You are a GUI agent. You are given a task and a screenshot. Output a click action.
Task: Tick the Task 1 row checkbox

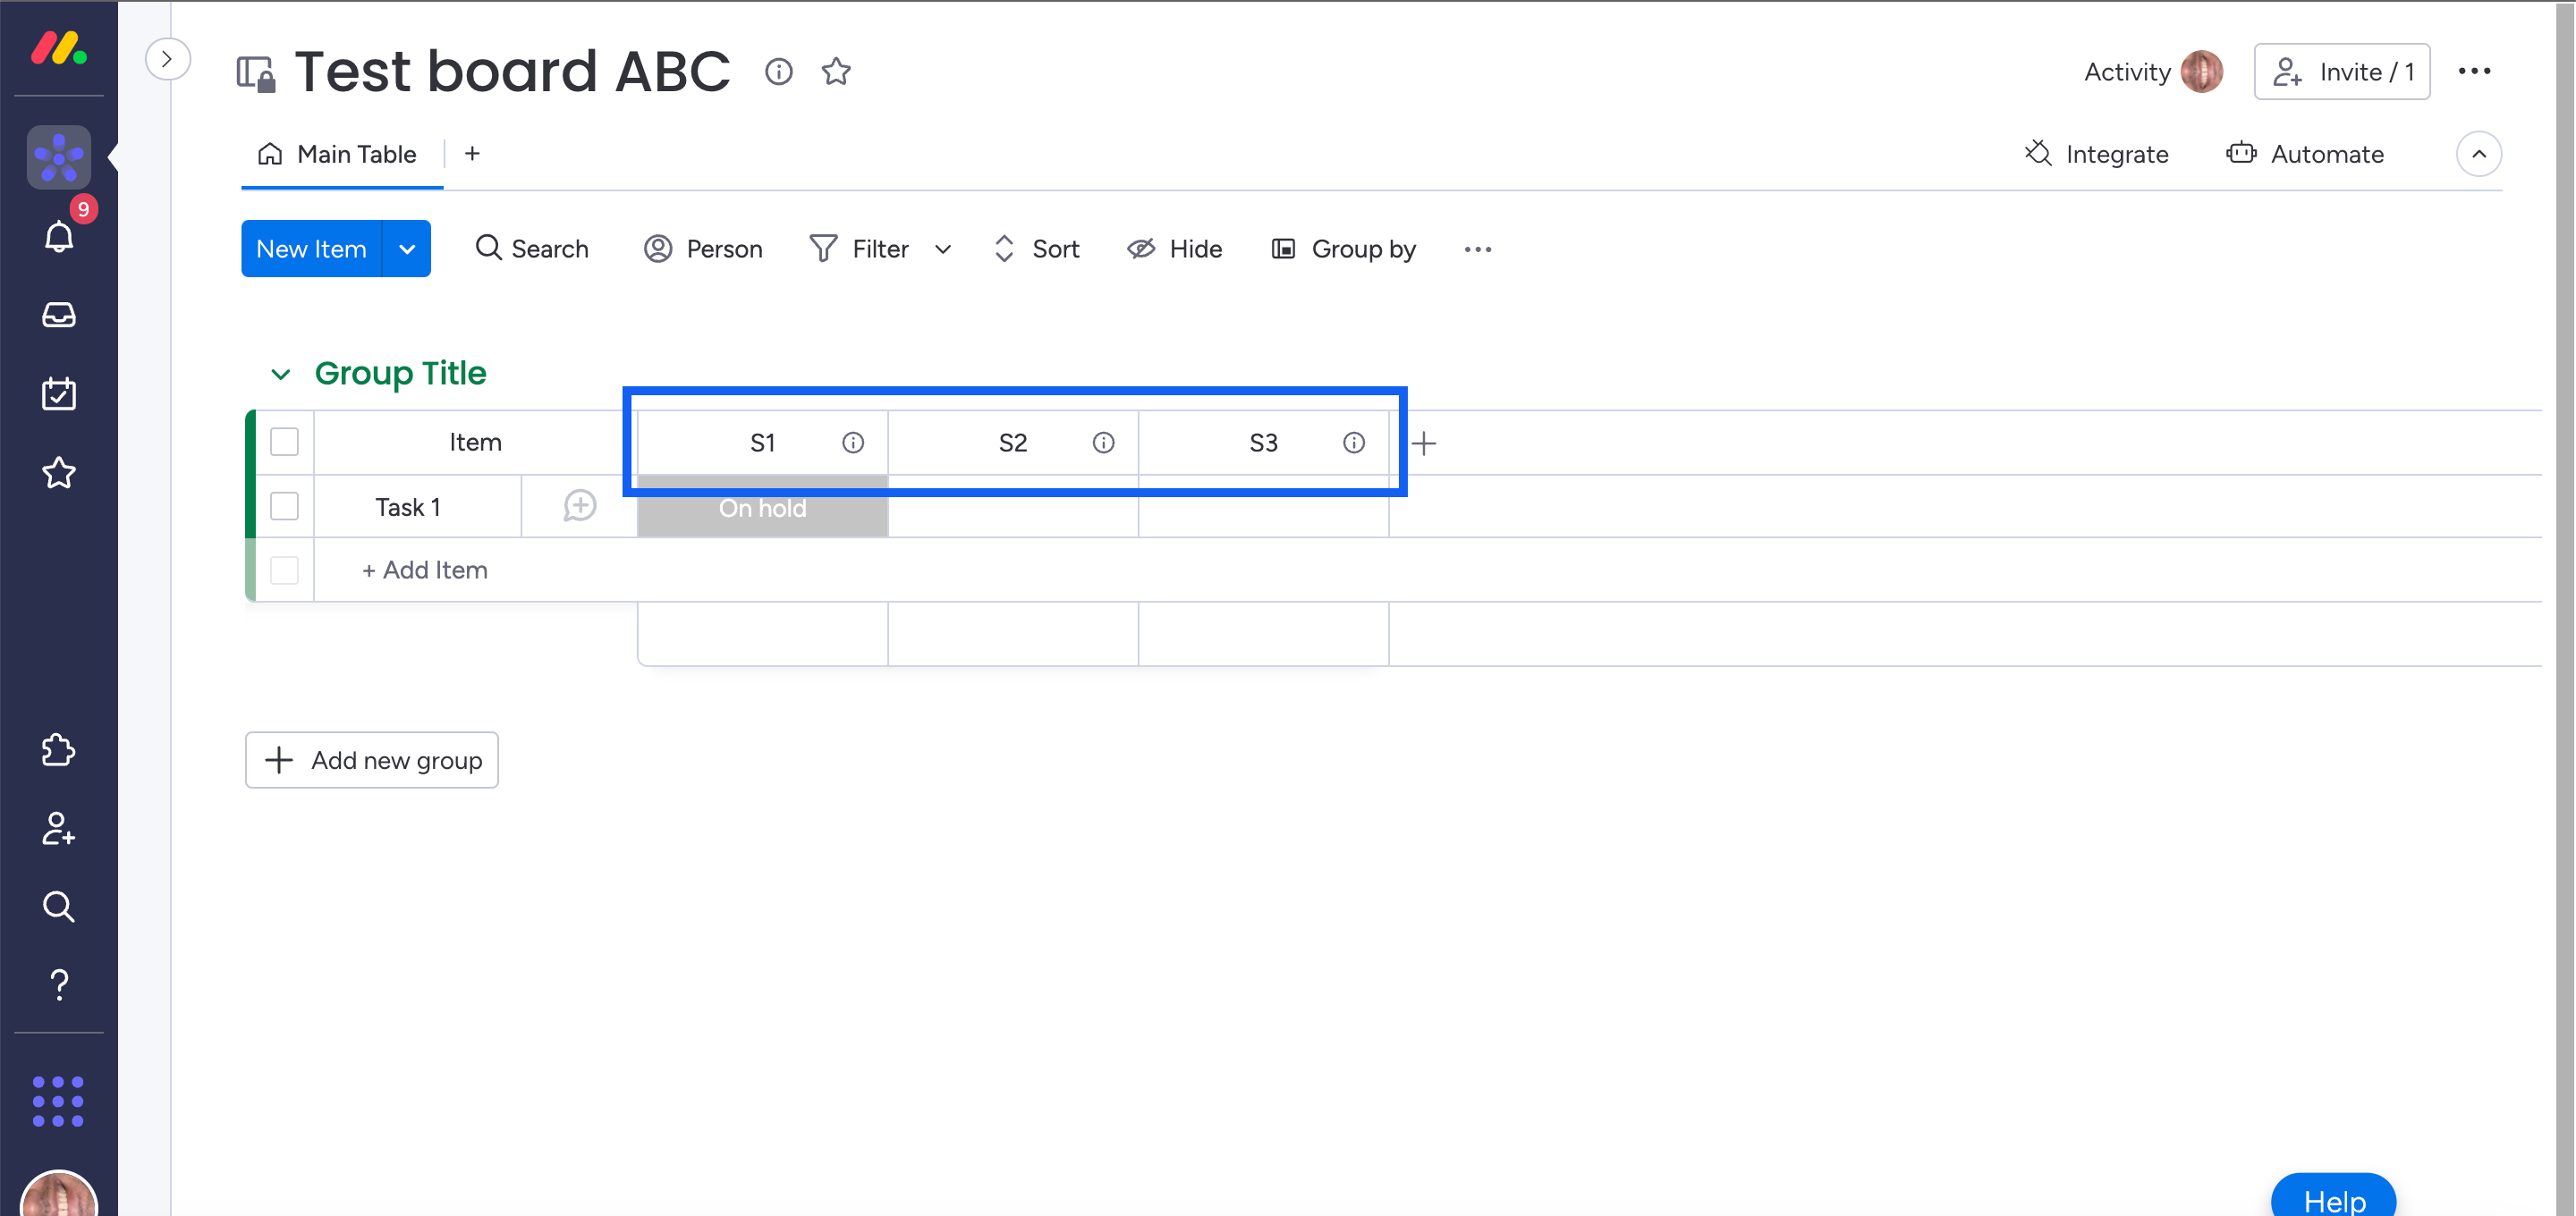click(285, 506)
